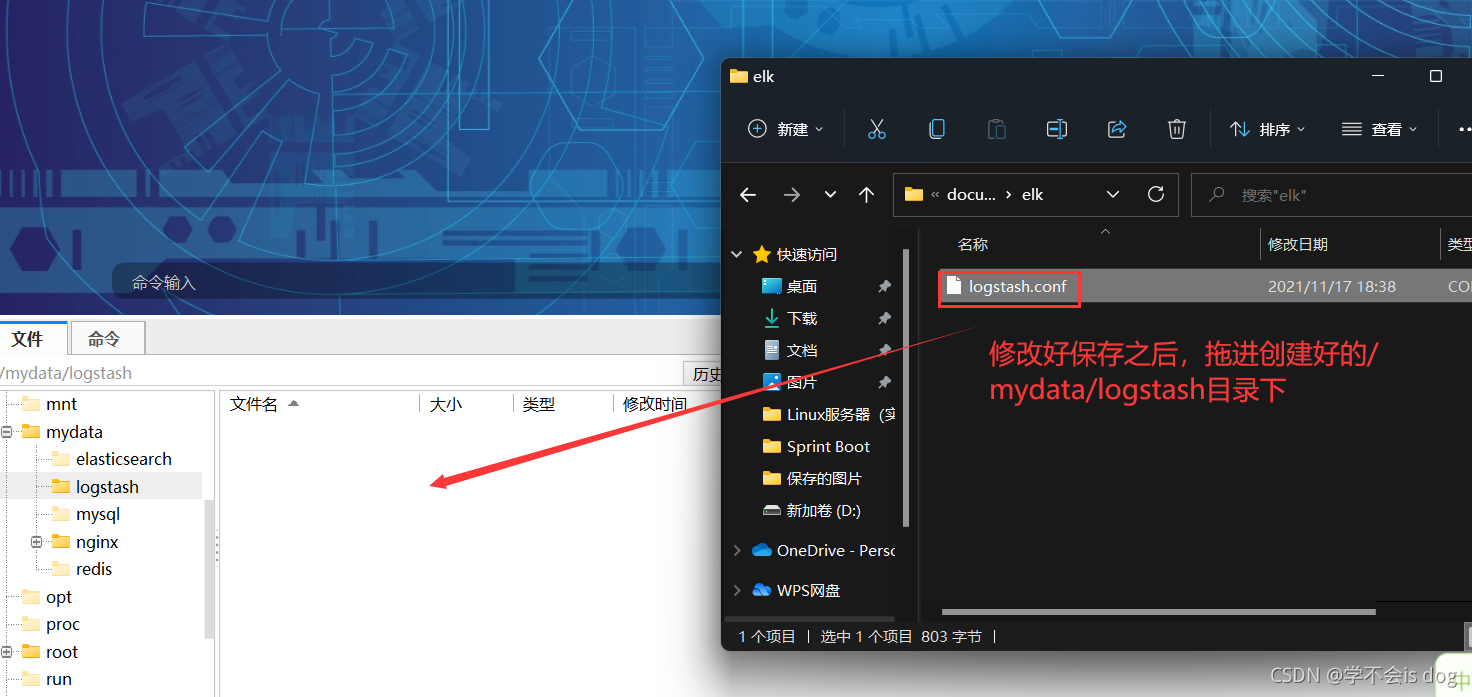Open the 排序 sorting dropdown
This screenshot has height=697, width=1472.
(1266, 128)
